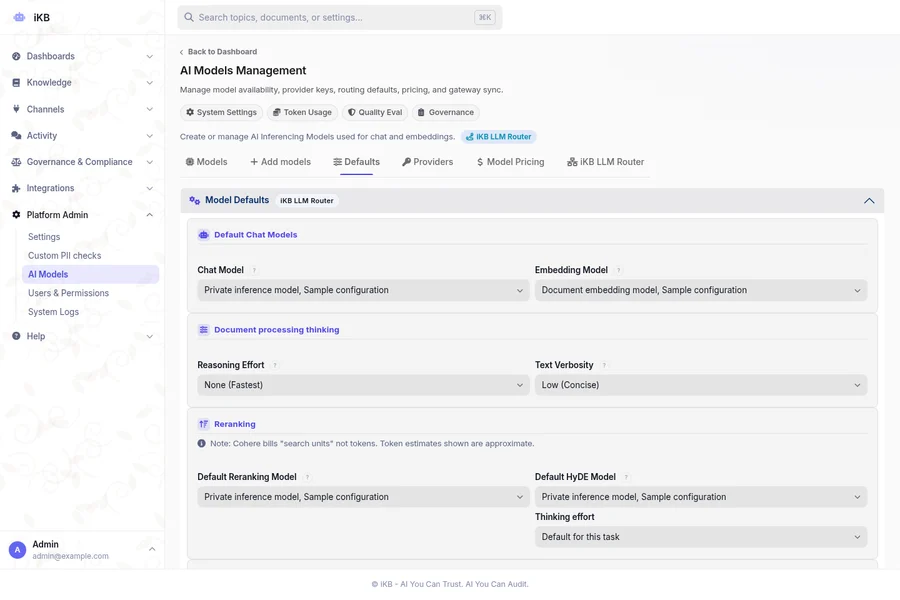Click the Admin avatar circle
The image size is (900, 600).
17,550
